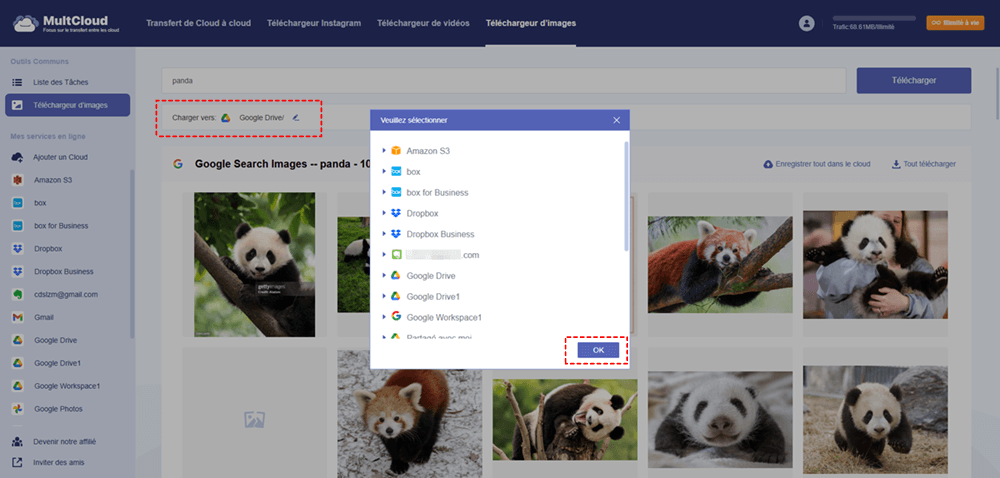Click the Dropbox sidebar icon

click(x=18, y=249)
